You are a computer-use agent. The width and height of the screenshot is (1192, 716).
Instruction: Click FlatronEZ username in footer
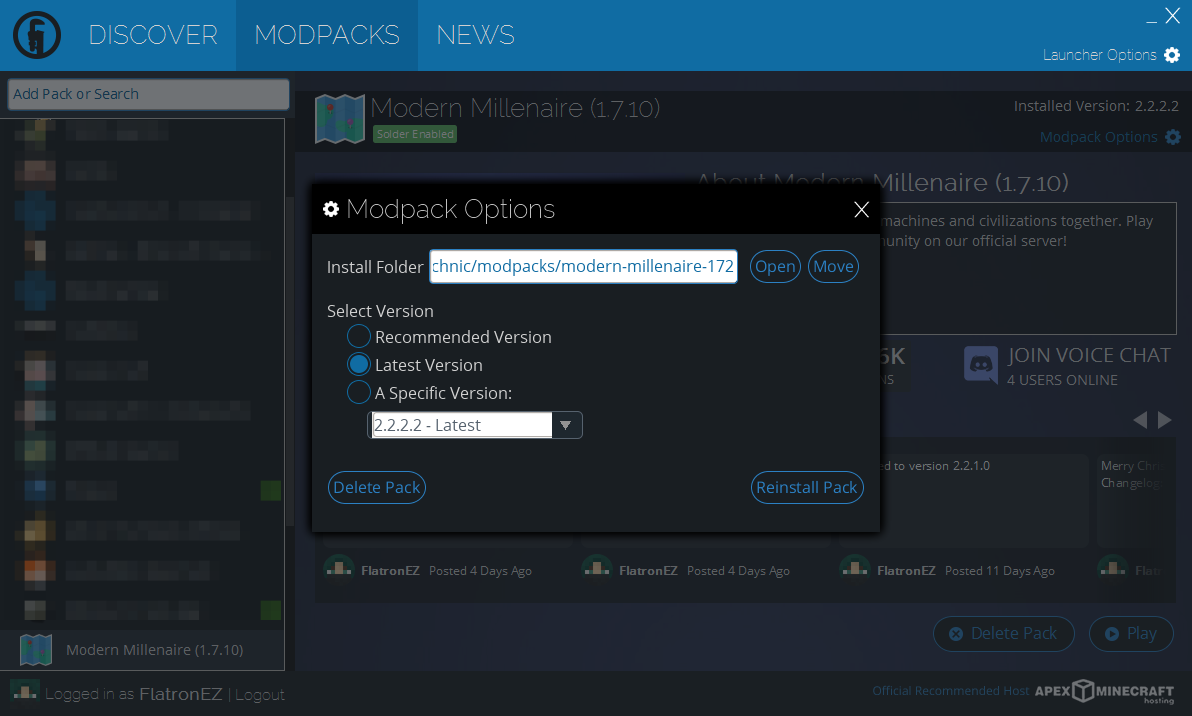(x=181, y=694)
